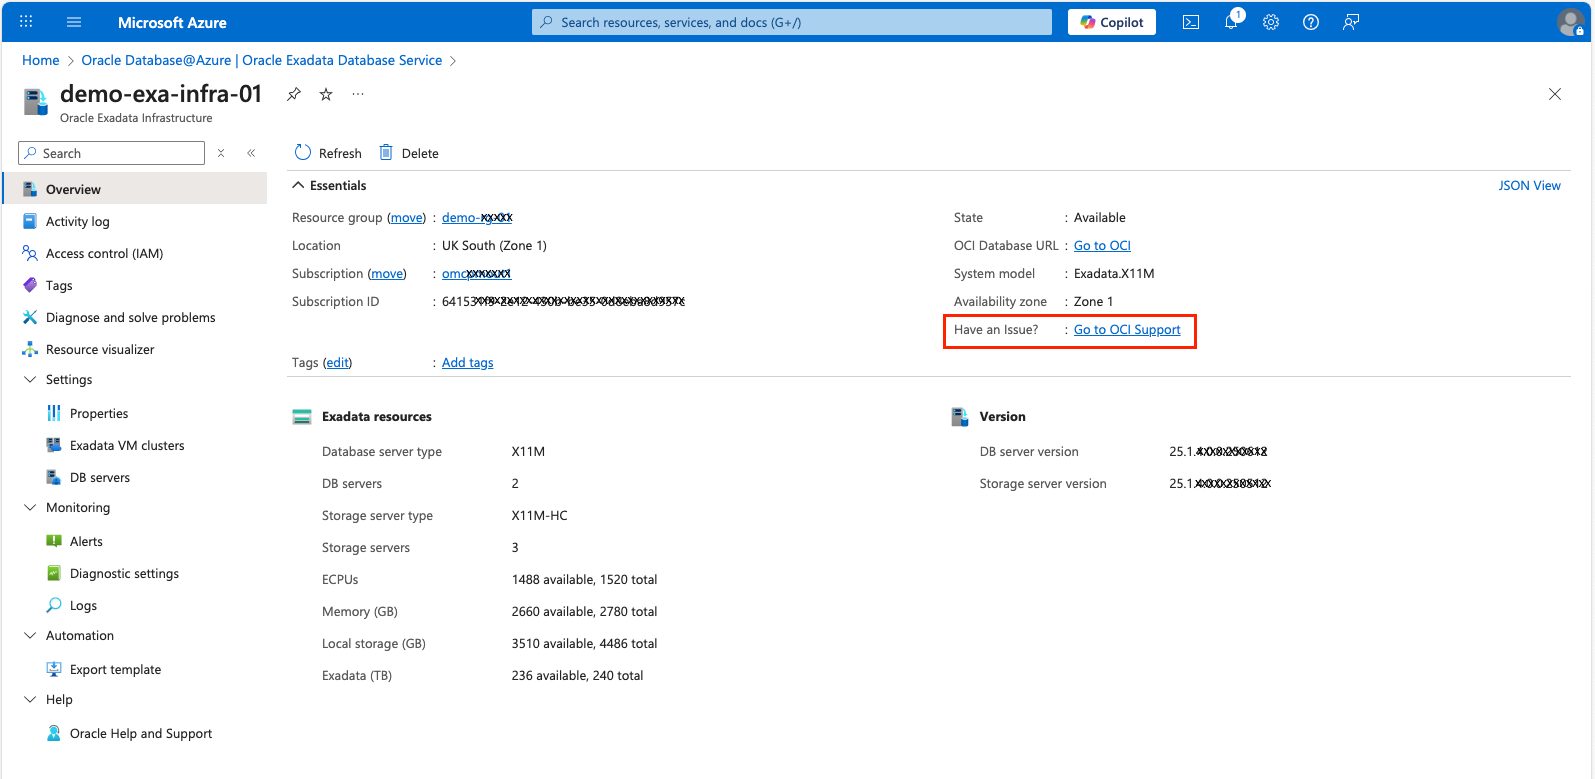Click the help question mark icon
This screenshot has width=1595, height=779.
pyautogui.click(x=1311, y=22)
